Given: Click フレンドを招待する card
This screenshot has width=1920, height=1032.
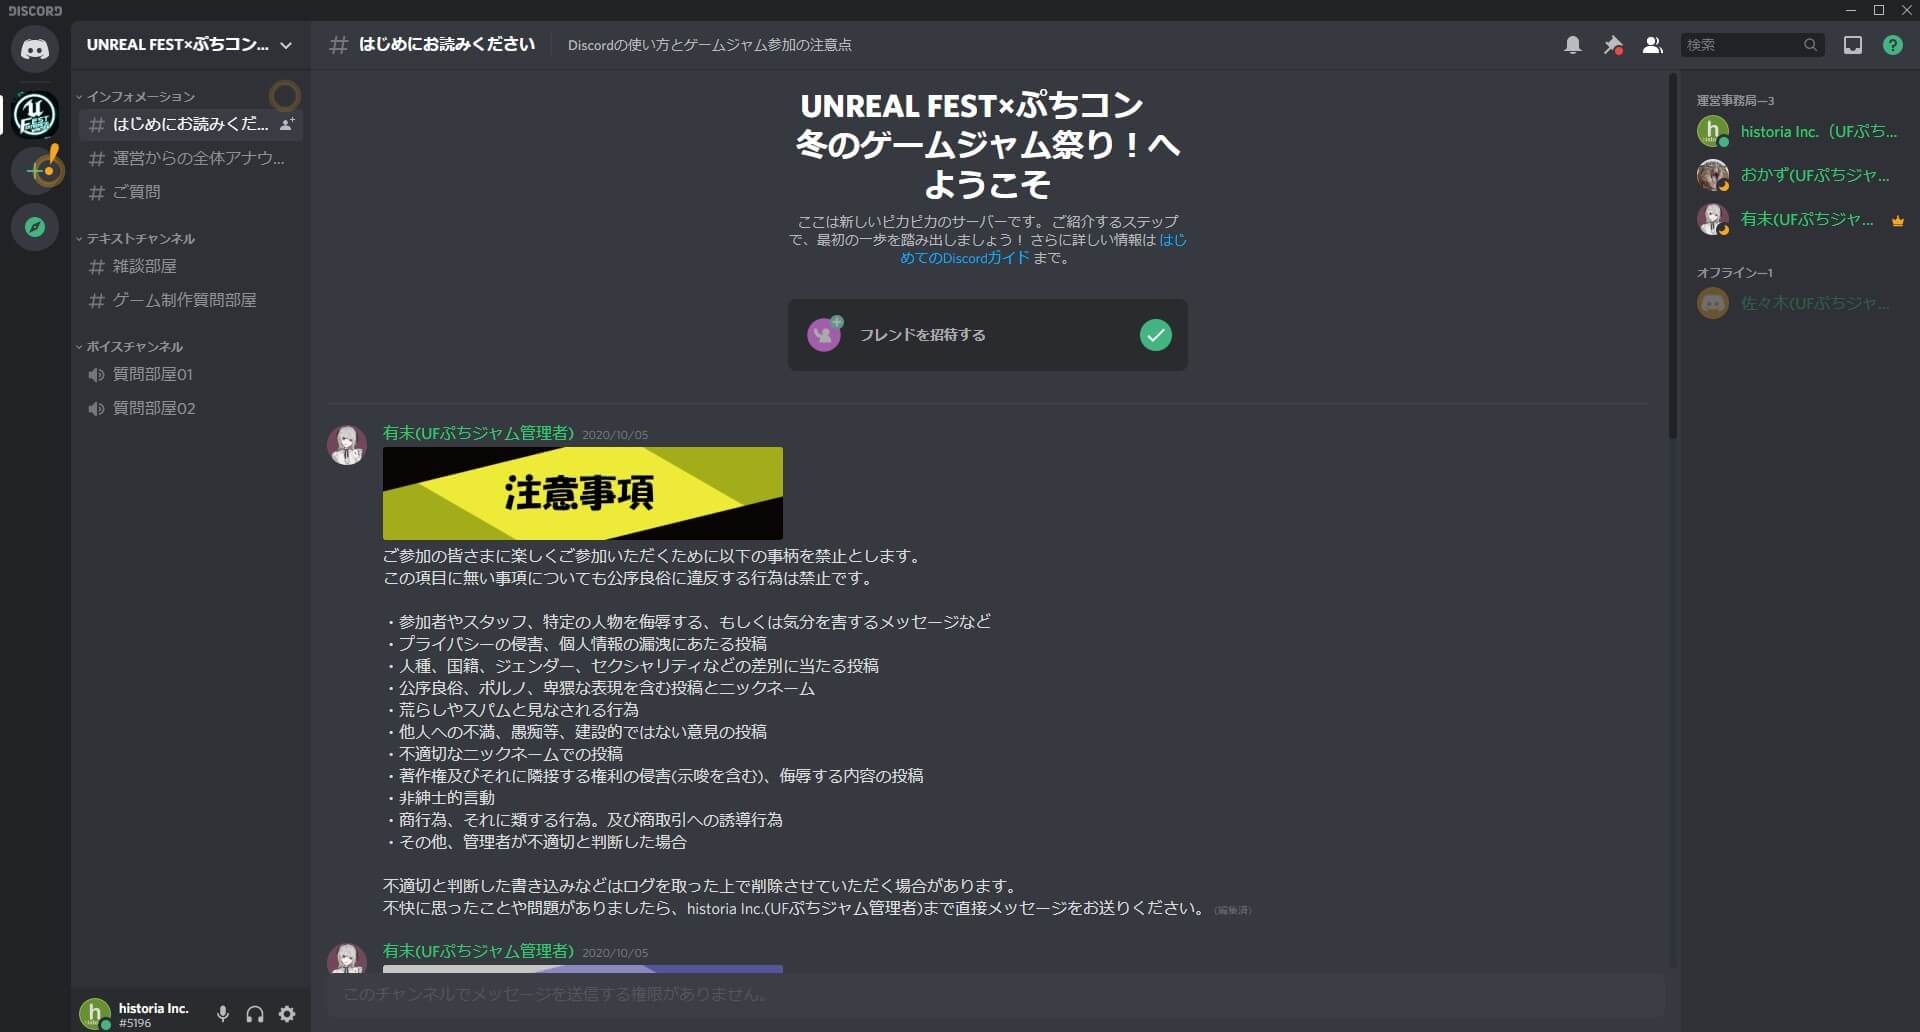Looking at the screenshot, I should click(x=987, y=335).
